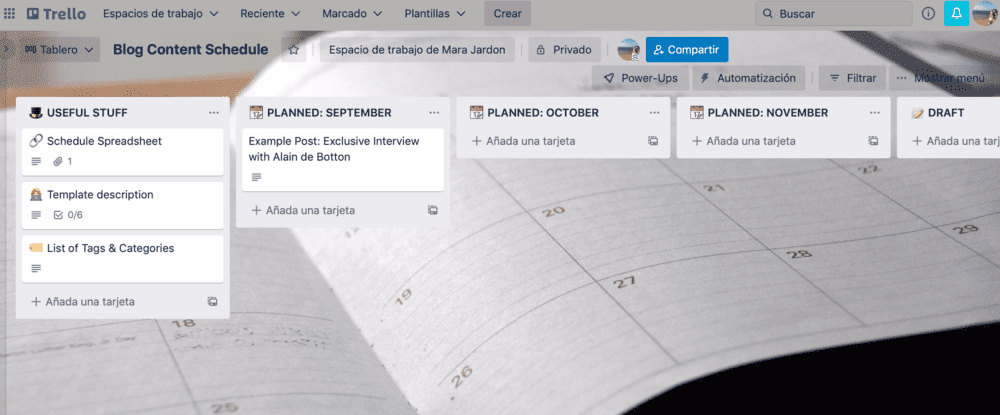The width and height of the screenshot is (1000, 415).
Task: Open the Filtrar cards option
Action: click(853, 78)
